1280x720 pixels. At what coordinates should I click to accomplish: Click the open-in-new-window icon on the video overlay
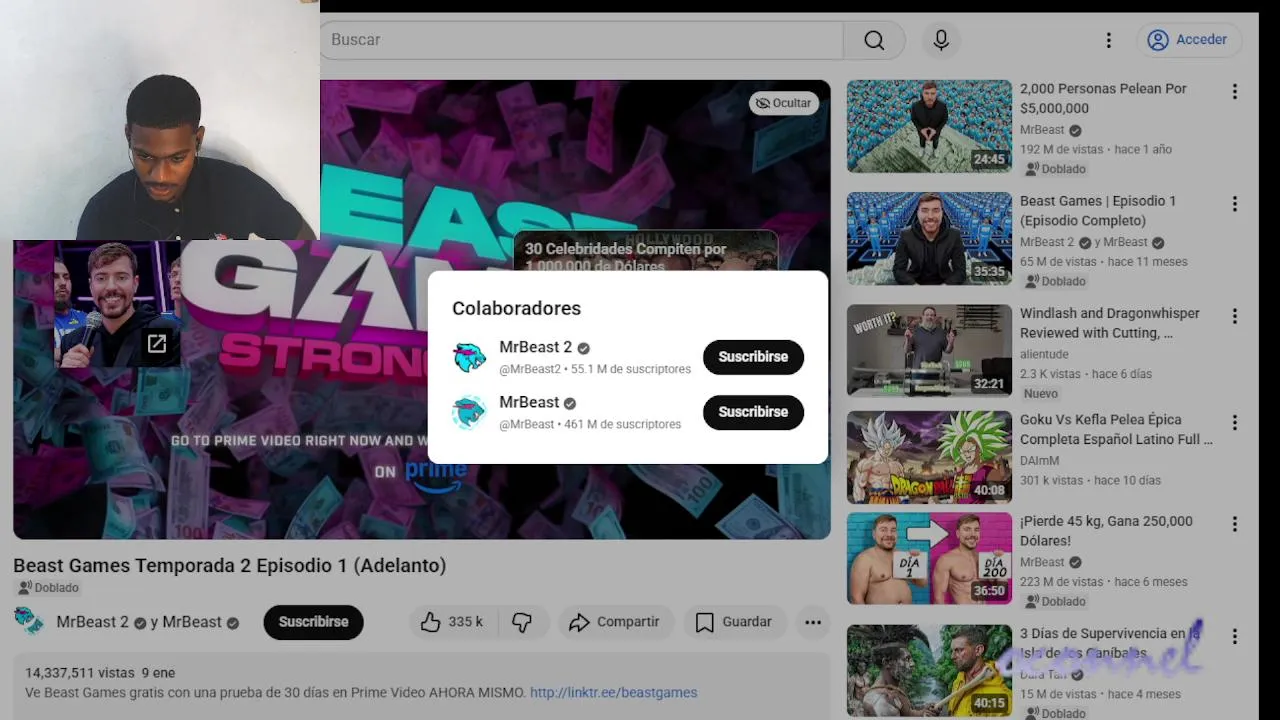pos(157,344)
